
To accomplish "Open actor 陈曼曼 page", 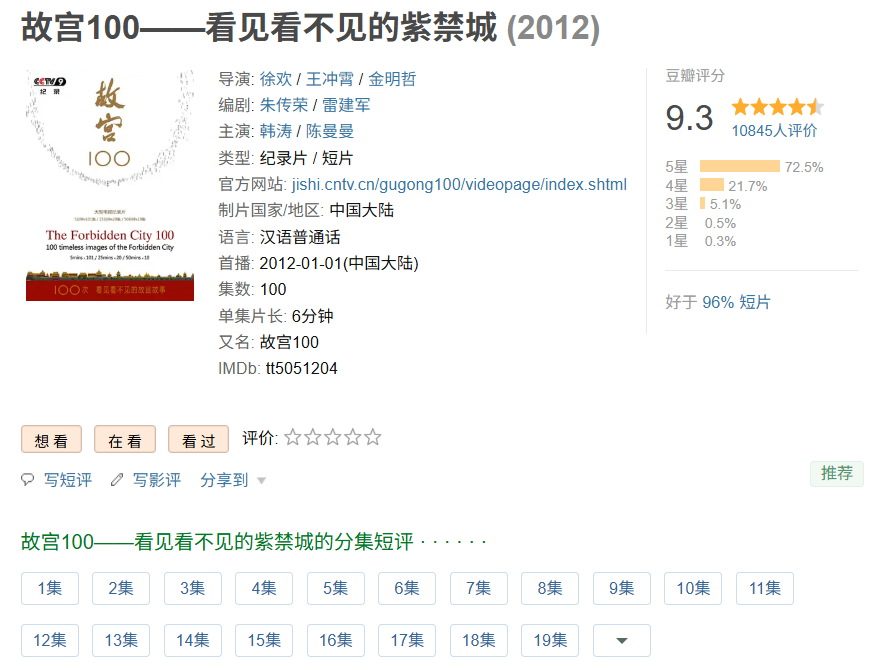I will click(x=330, y=131).
